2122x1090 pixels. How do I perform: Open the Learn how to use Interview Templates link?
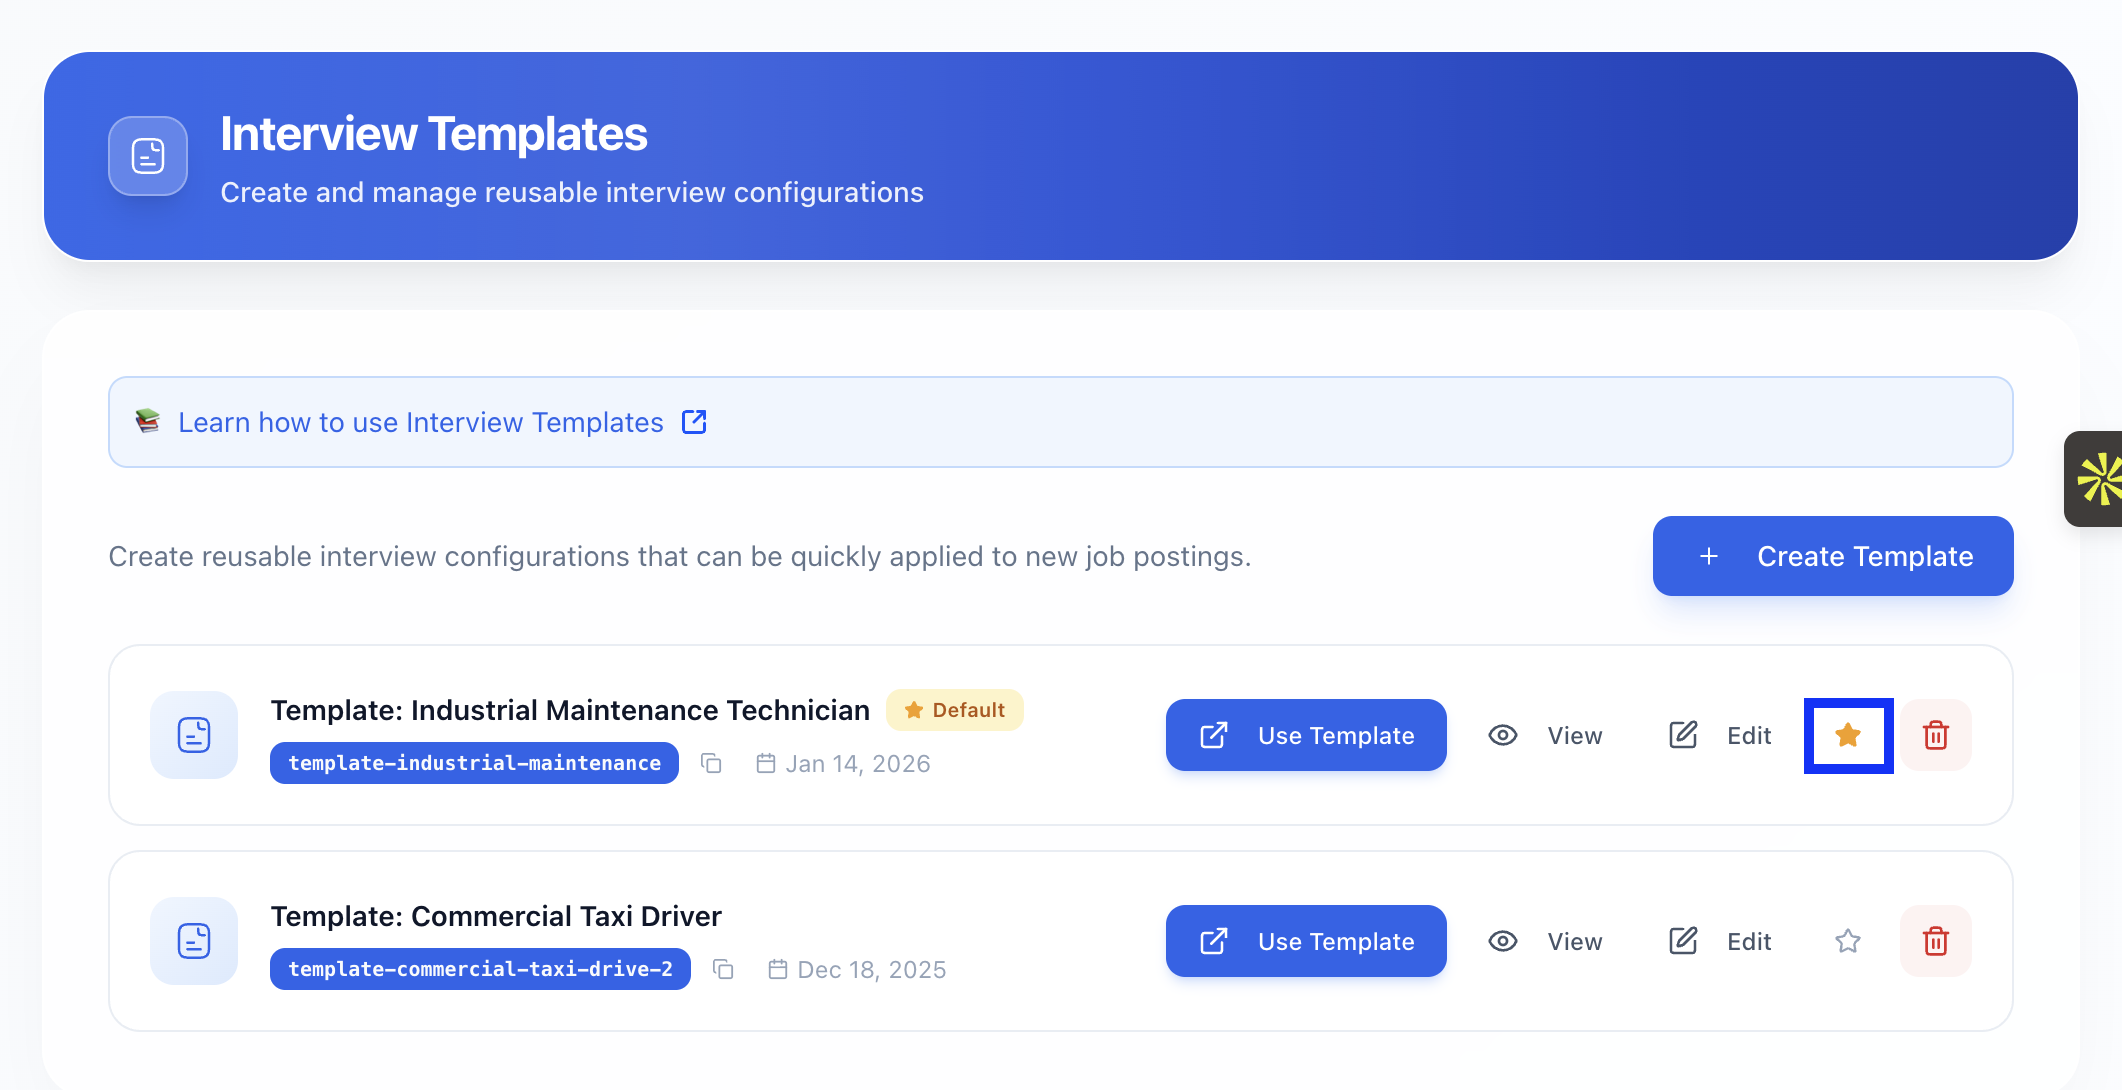pos(420,423)
